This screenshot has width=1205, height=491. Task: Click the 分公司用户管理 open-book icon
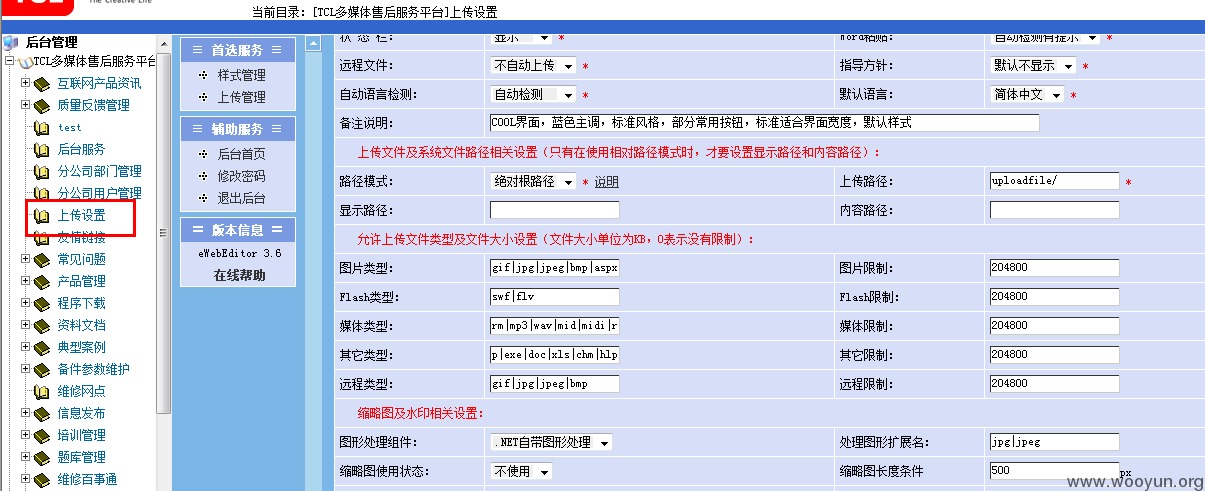(x=41, y=194)
